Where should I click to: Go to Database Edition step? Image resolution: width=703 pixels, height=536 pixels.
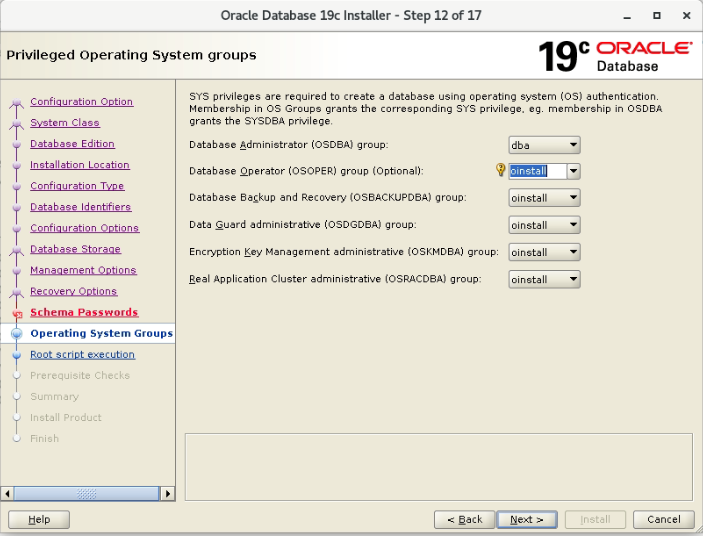pyautogui.click(x=72, y=144)
